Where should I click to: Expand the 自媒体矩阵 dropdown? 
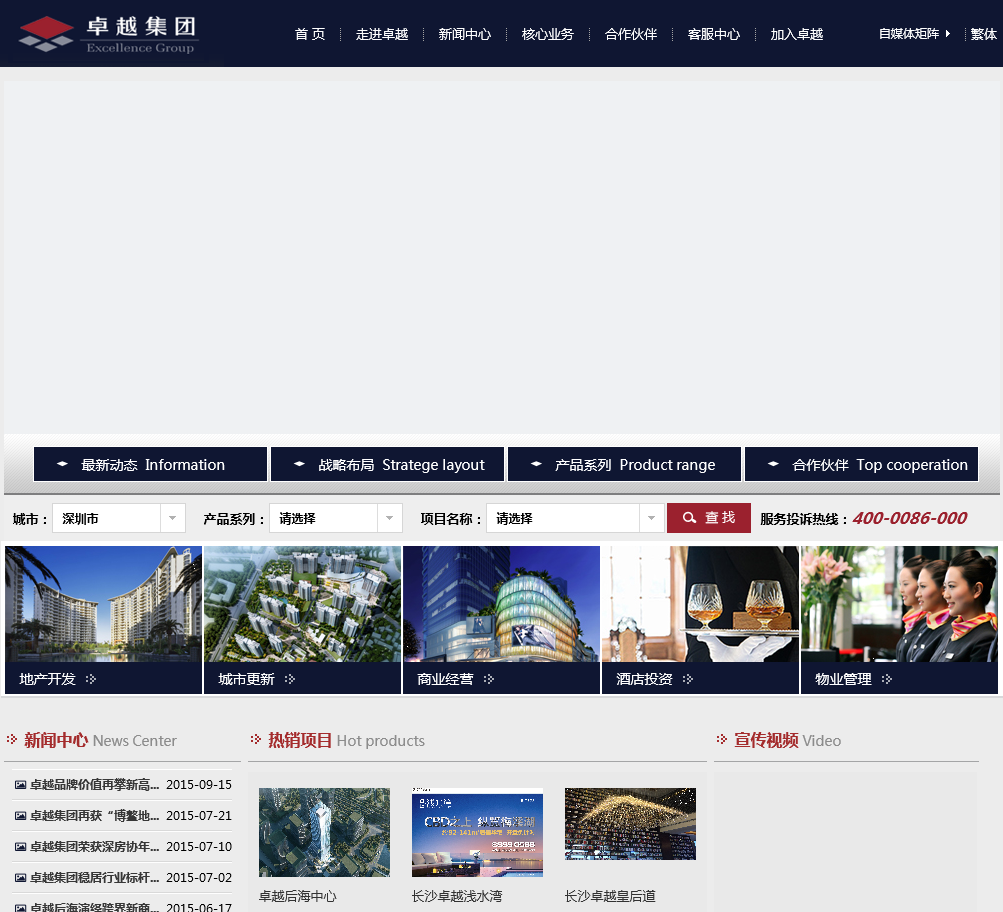[x=914, y=34]
